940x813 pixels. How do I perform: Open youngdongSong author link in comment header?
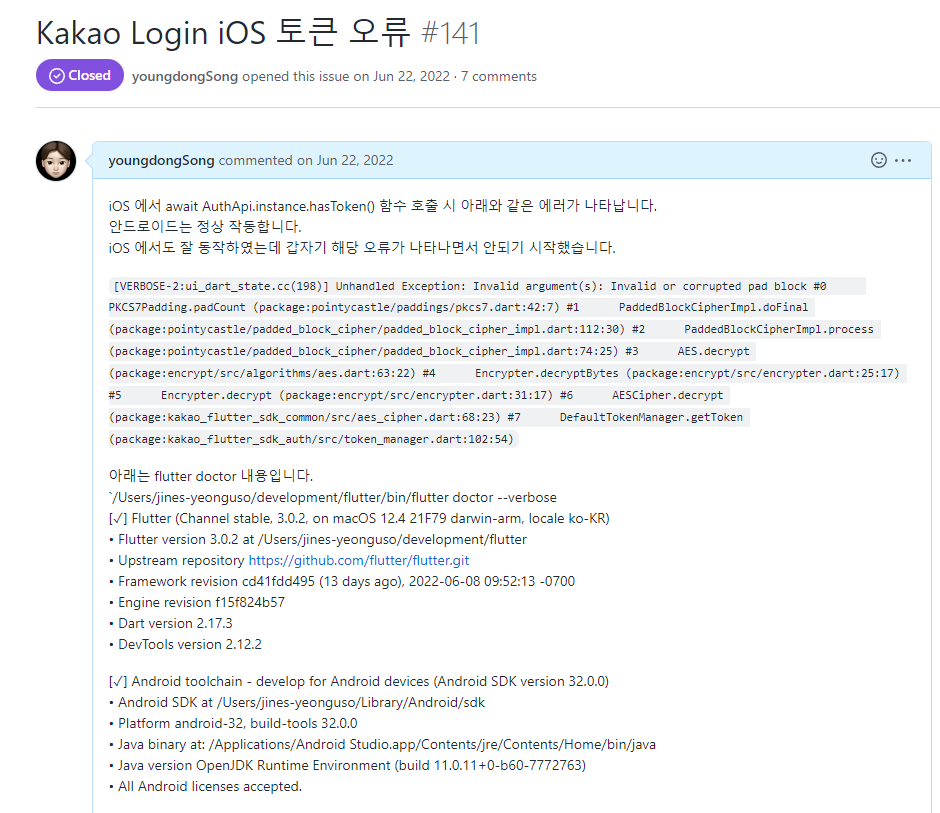click(x=161, y=161)
